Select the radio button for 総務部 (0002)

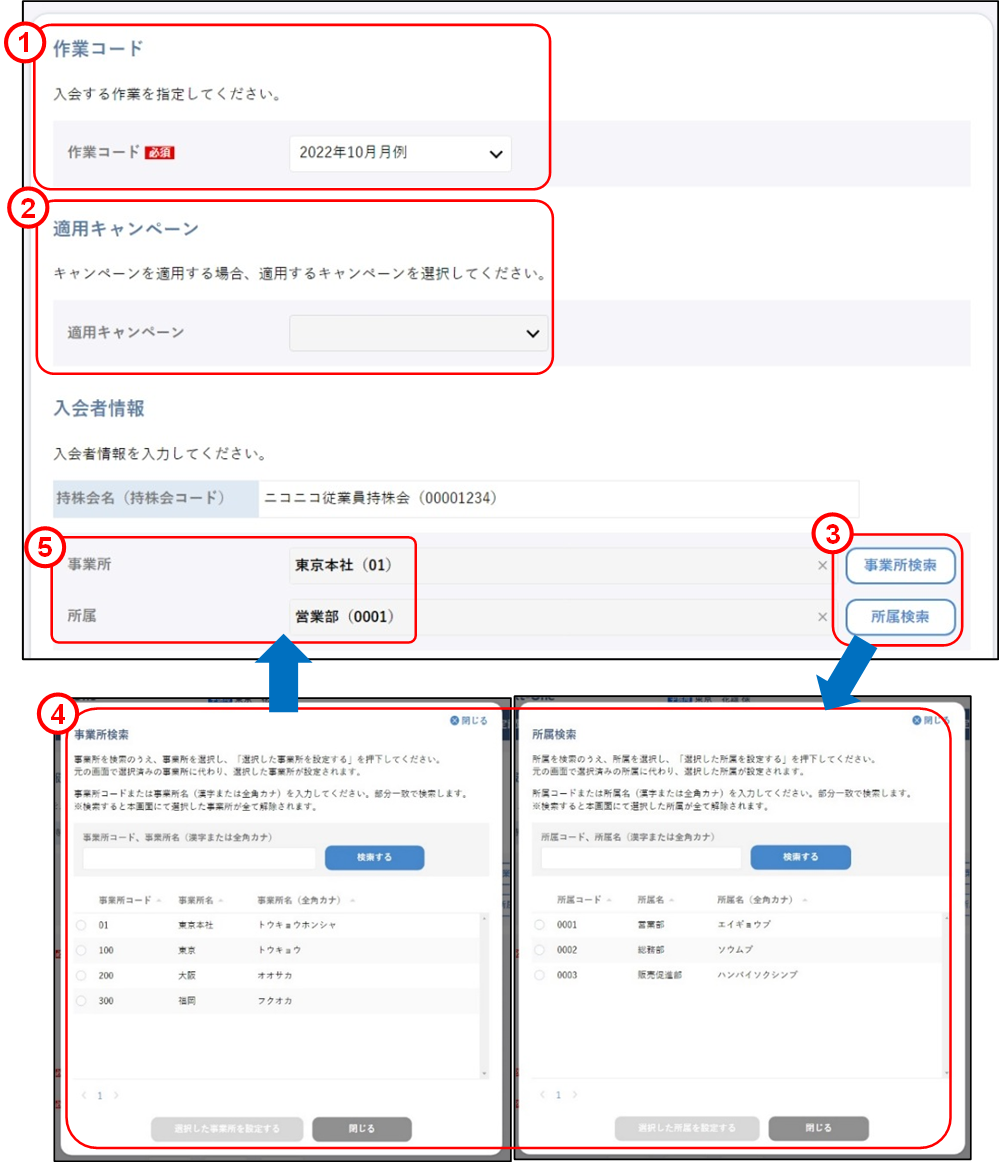click(x=540, y=950)
